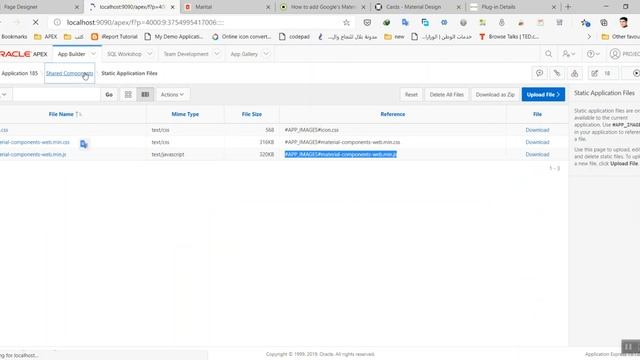Click the browser profile picture
Image resolution: width=640 pixels, height=360 pixels.
[623, 22]
